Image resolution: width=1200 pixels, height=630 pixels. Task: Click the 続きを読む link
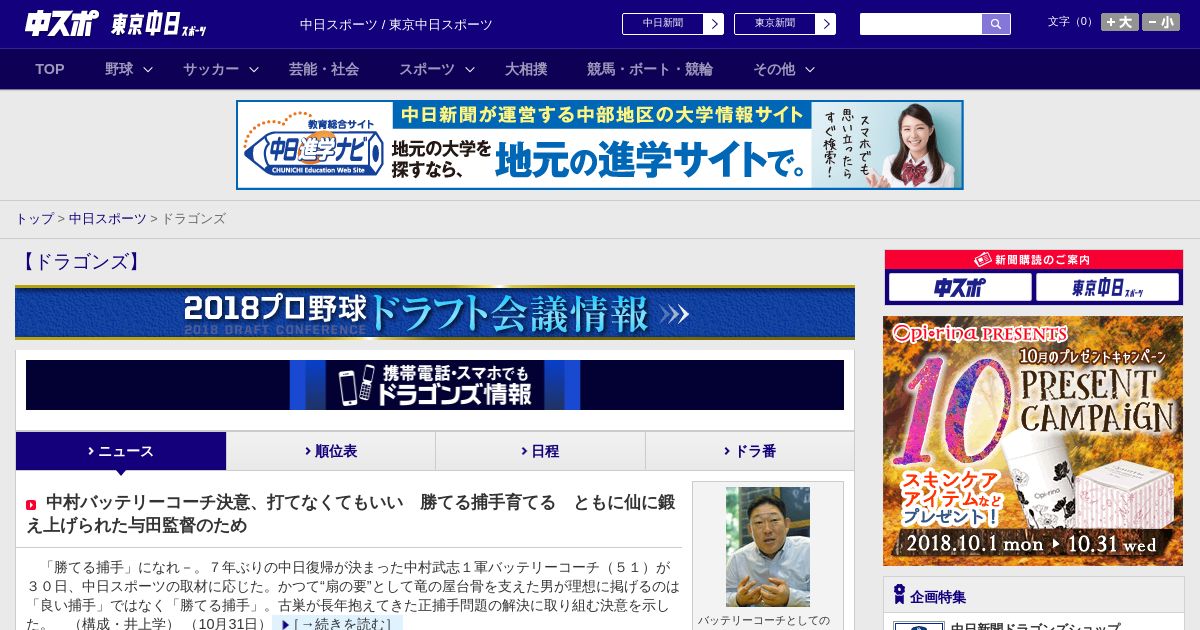pyautogui.click(x=337, y=624)
